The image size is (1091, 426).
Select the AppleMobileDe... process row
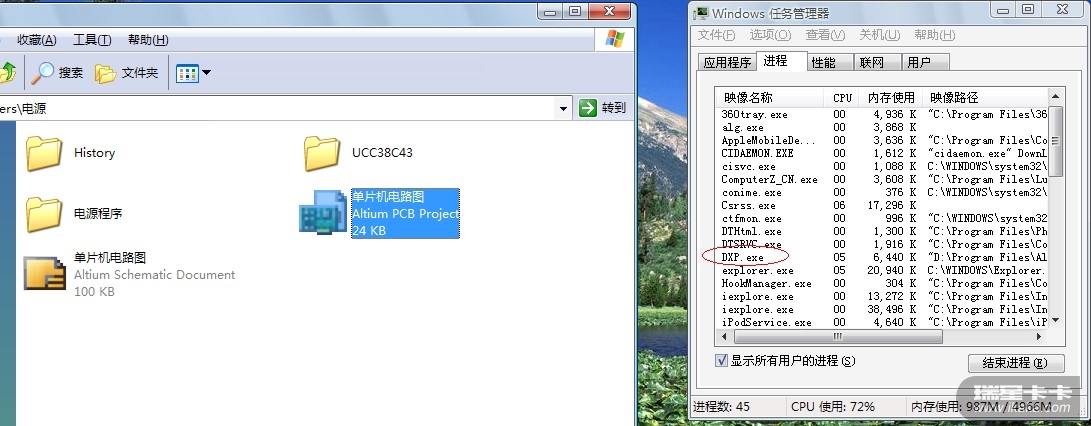click(882, 140)
